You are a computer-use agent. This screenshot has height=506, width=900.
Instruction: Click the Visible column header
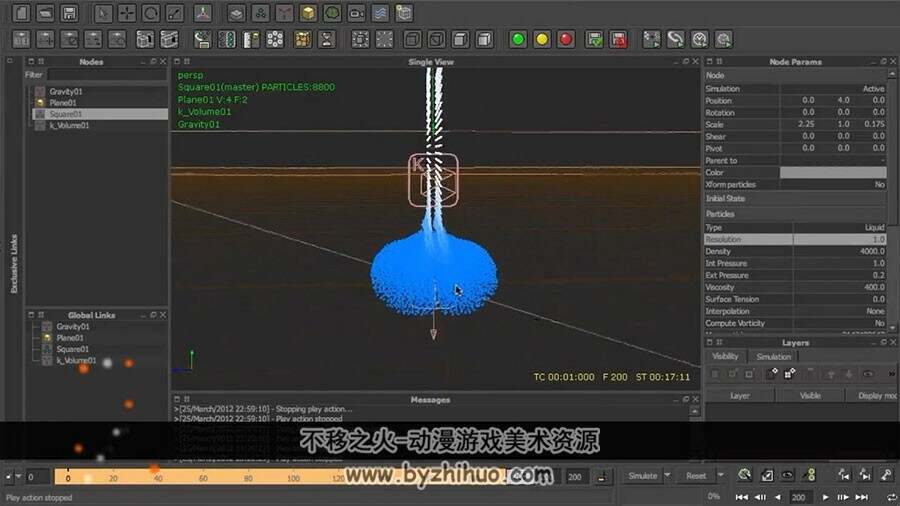pyautogui.click(x=810, y=396)
